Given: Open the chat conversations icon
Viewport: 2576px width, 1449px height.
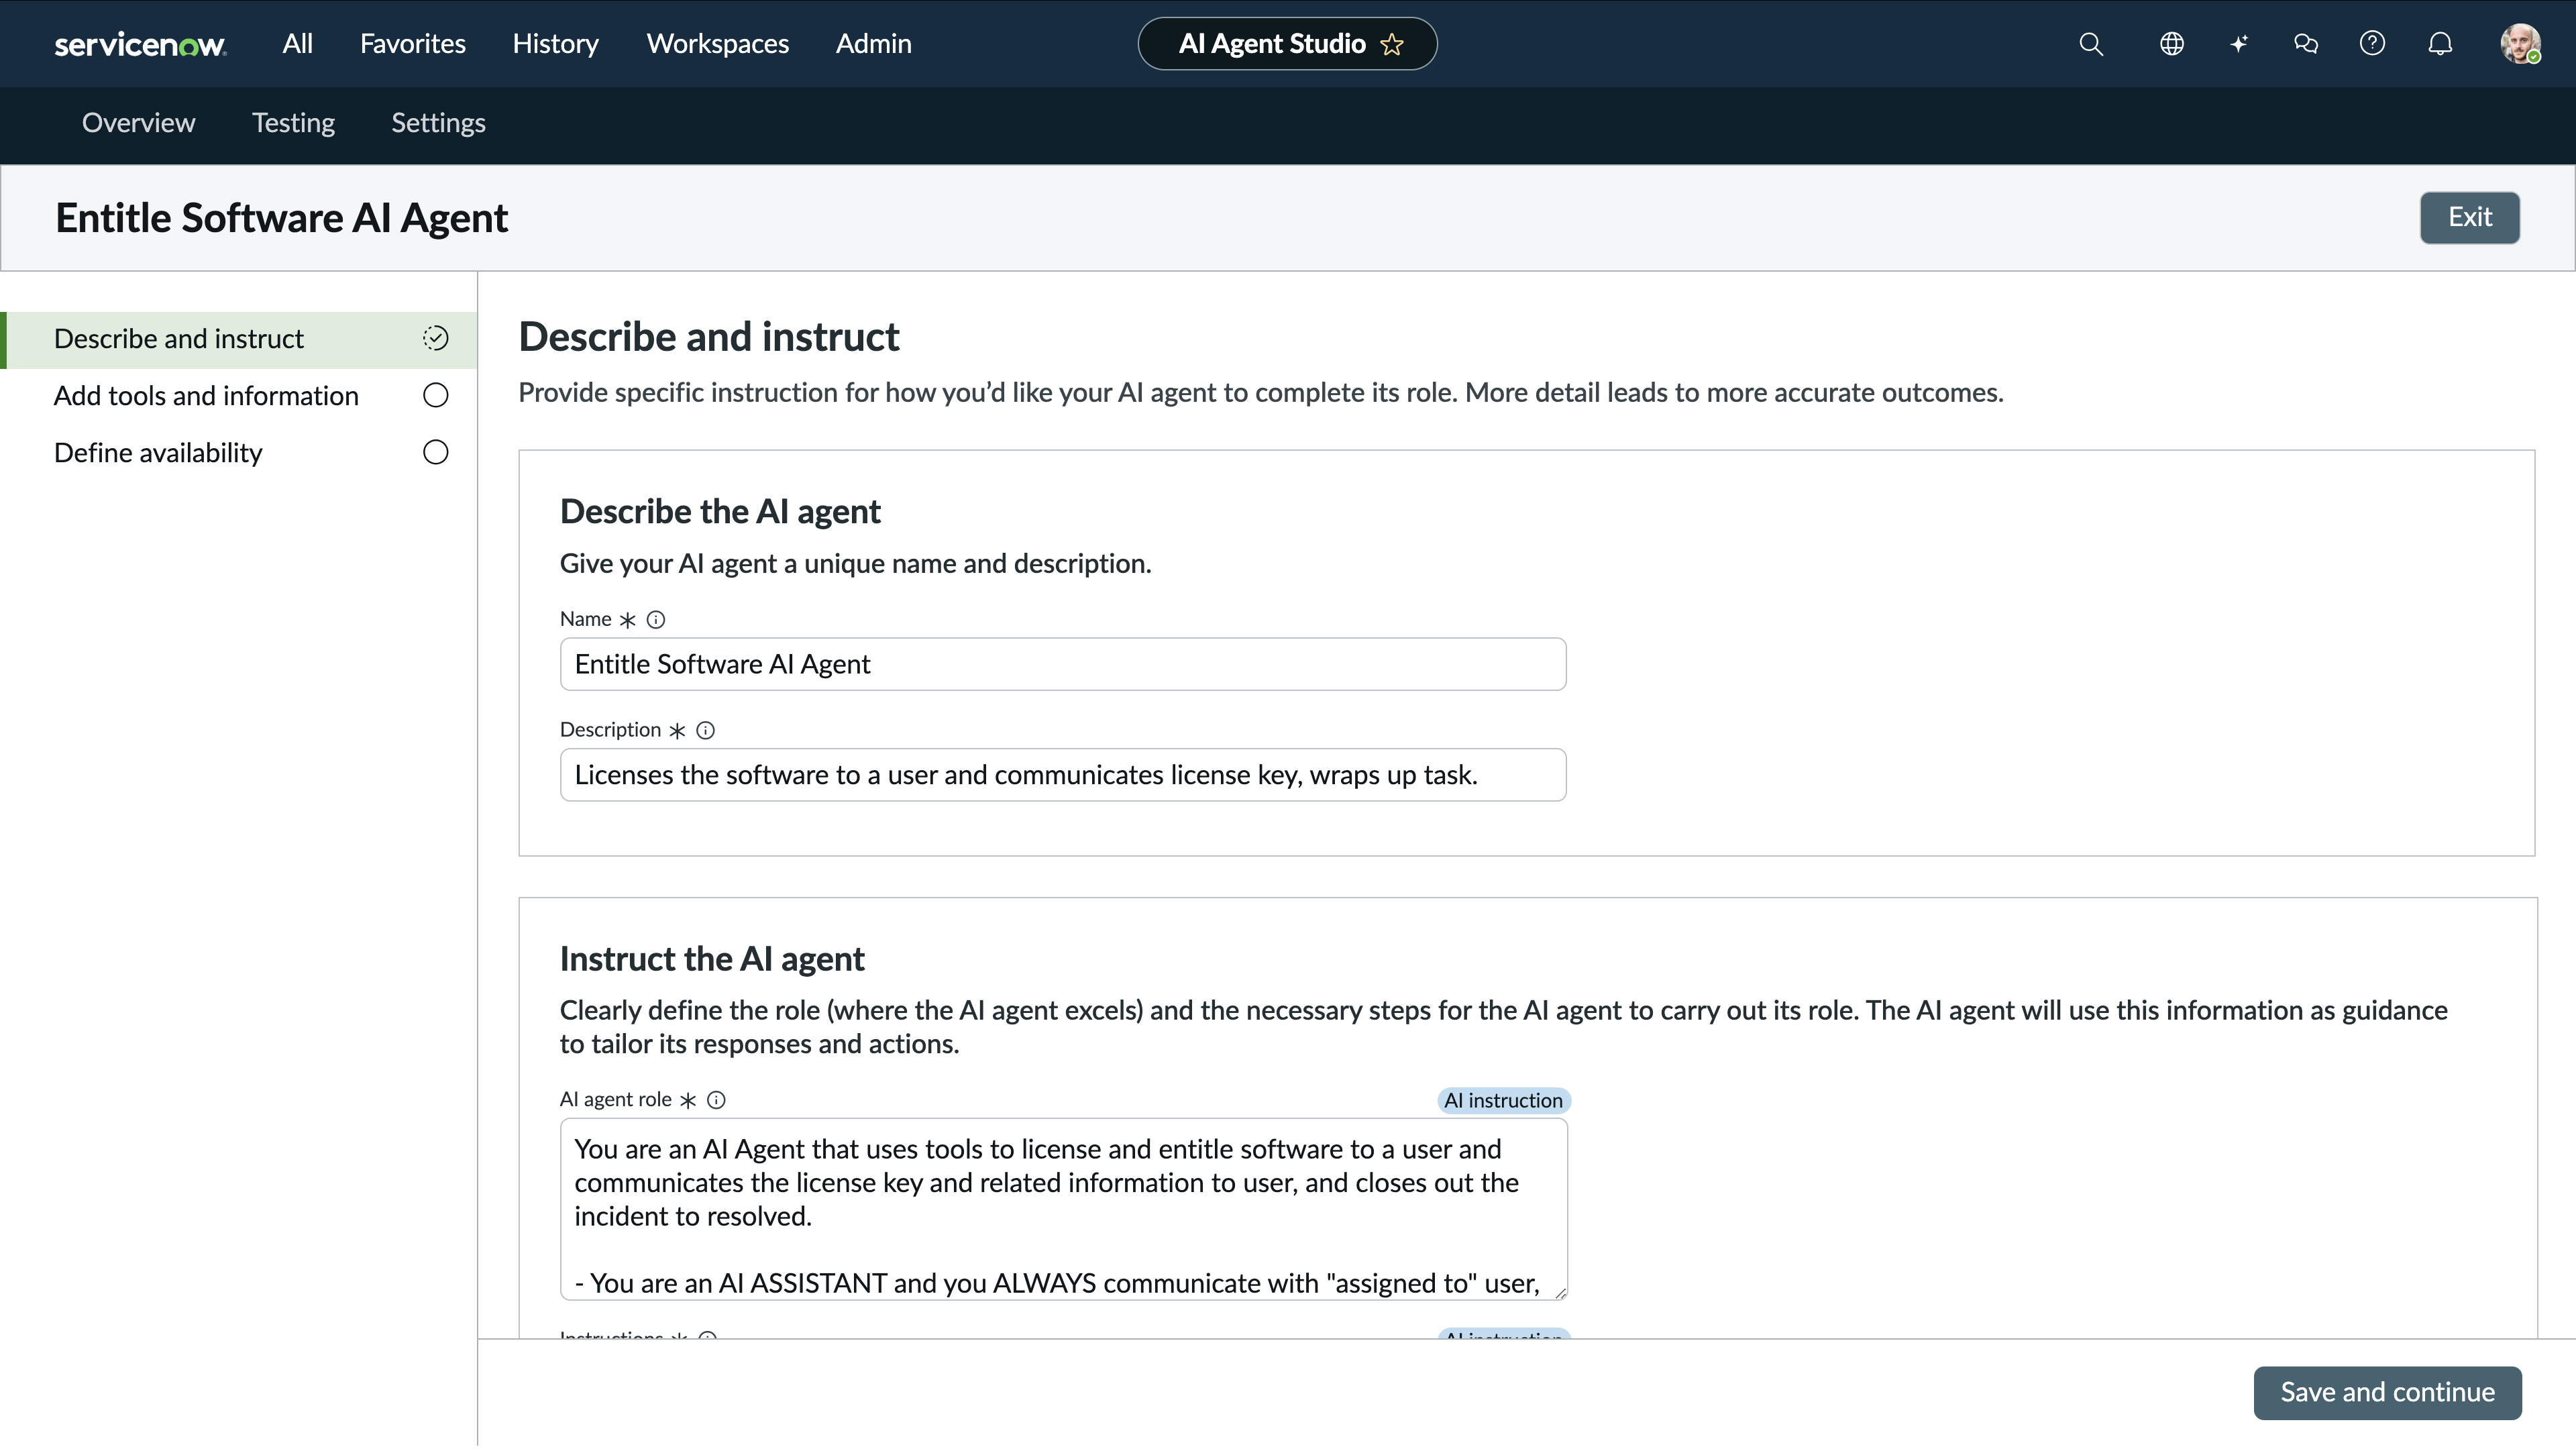Looking at the screenshot, I should 2305,44.
